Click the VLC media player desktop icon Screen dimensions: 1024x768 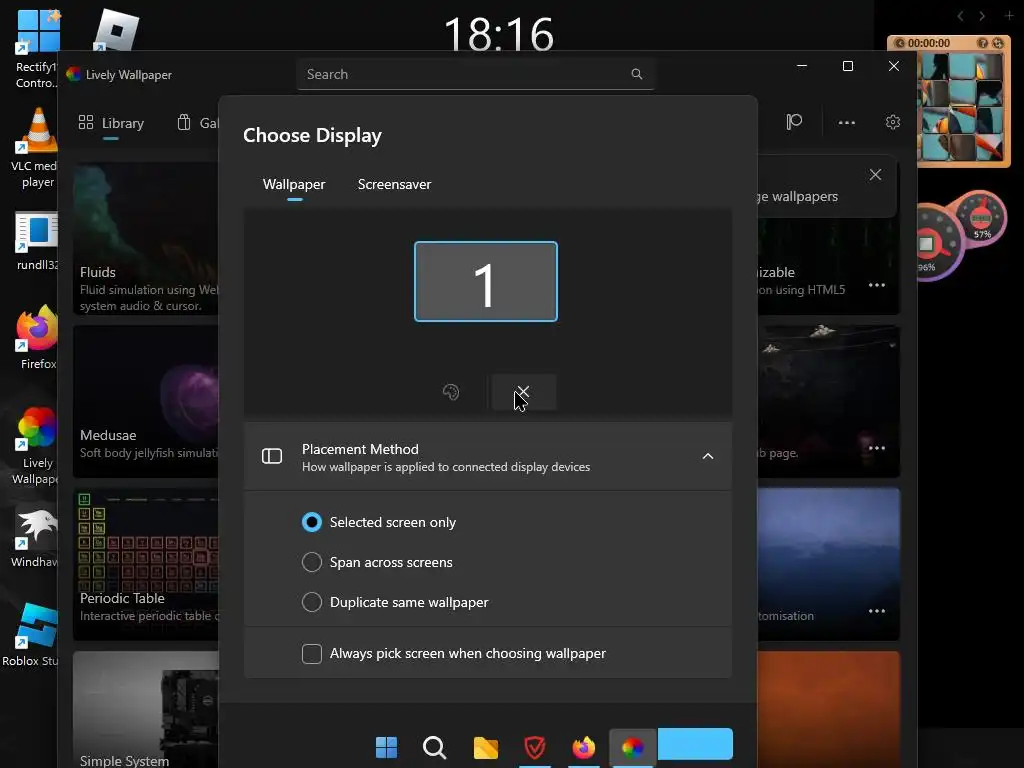[35, 149]
